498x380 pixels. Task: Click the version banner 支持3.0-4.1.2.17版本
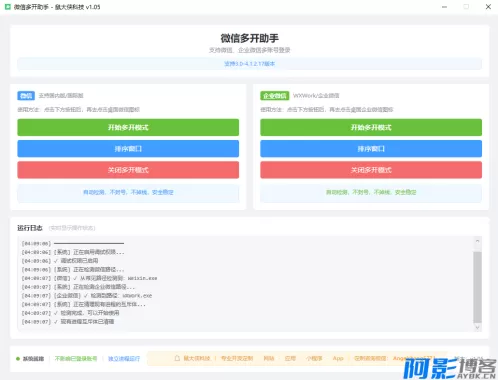249,64
